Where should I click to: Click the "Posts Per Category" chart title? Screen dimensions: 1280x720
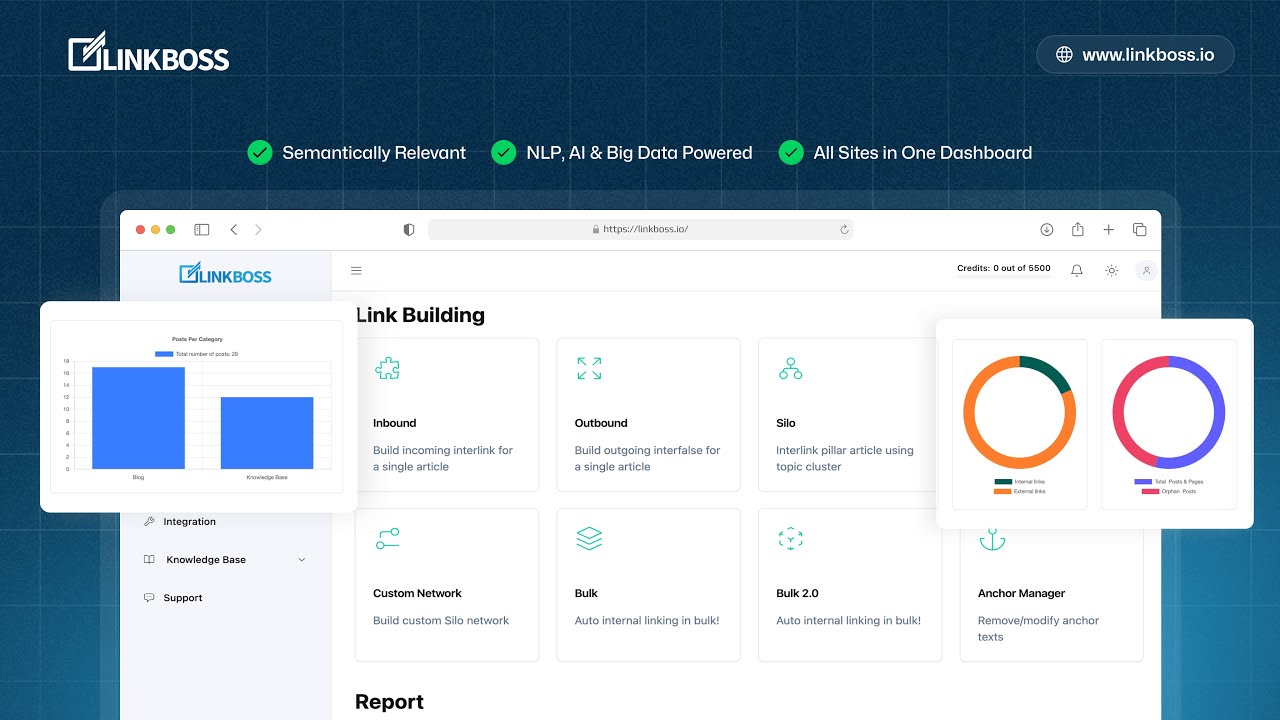197,339
